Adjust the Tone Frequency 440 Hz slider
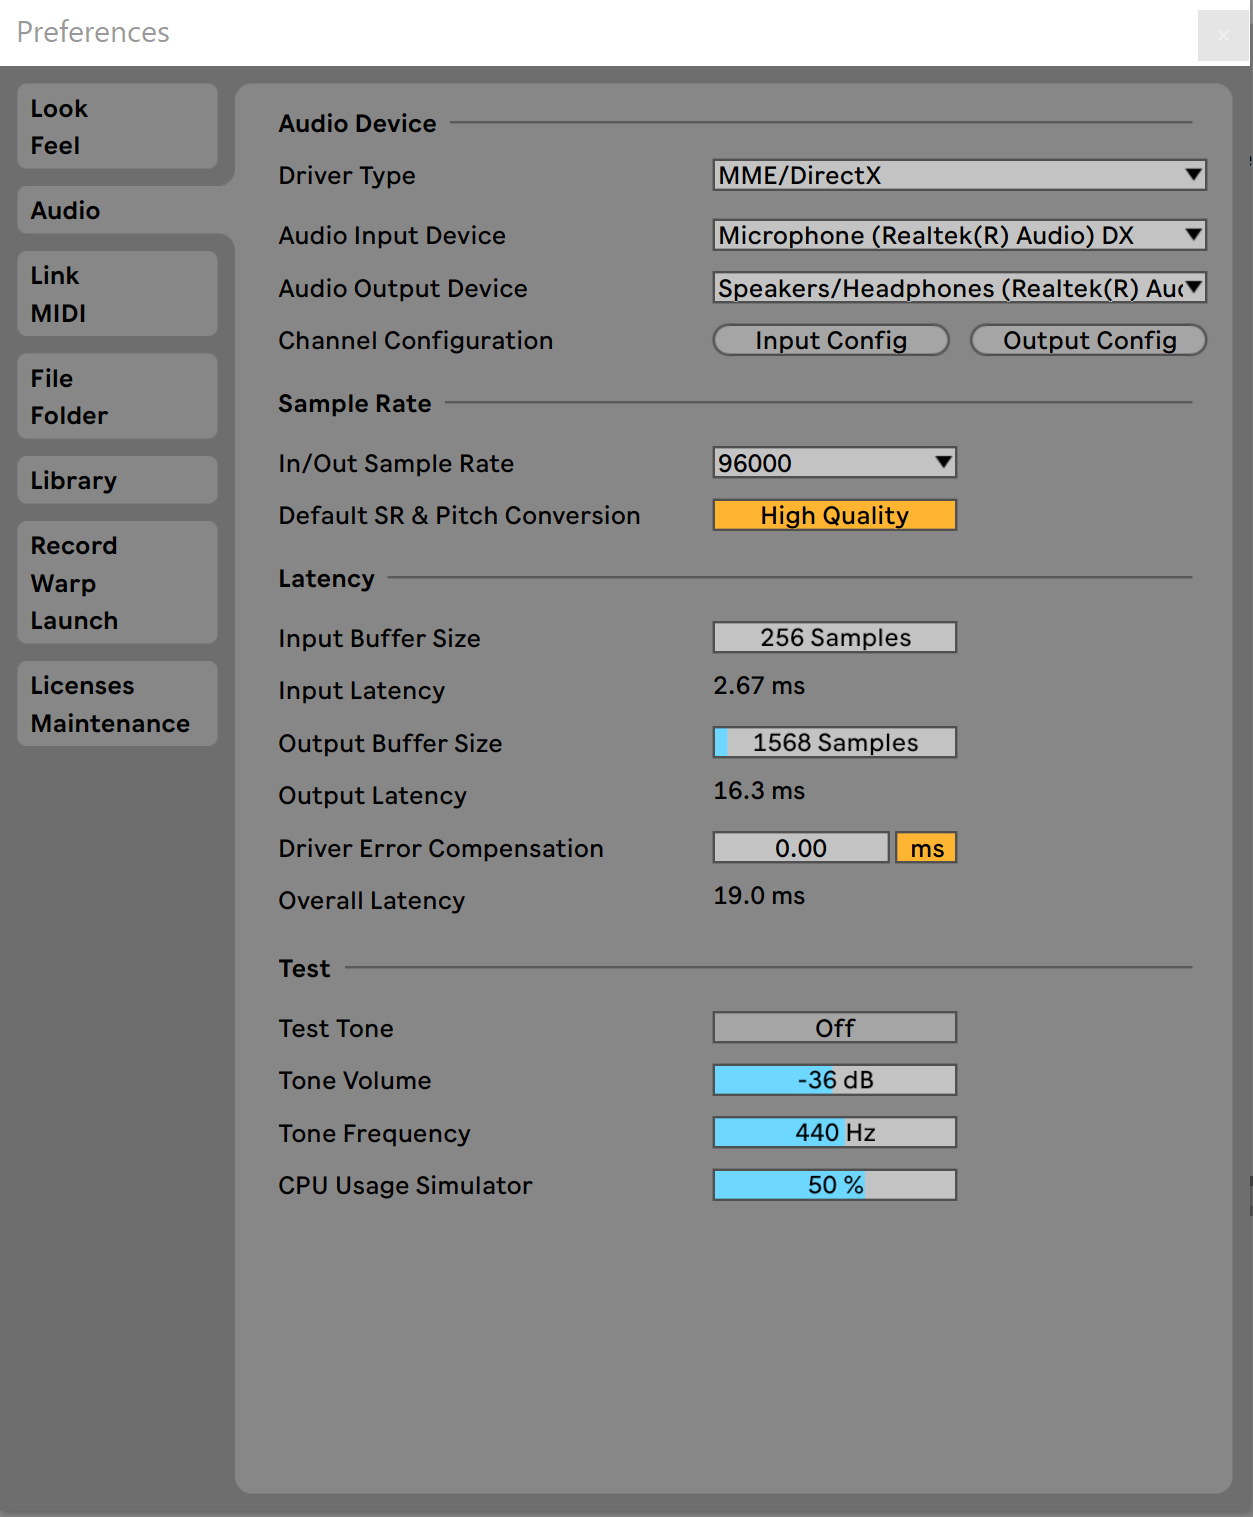 point(834,1132)
